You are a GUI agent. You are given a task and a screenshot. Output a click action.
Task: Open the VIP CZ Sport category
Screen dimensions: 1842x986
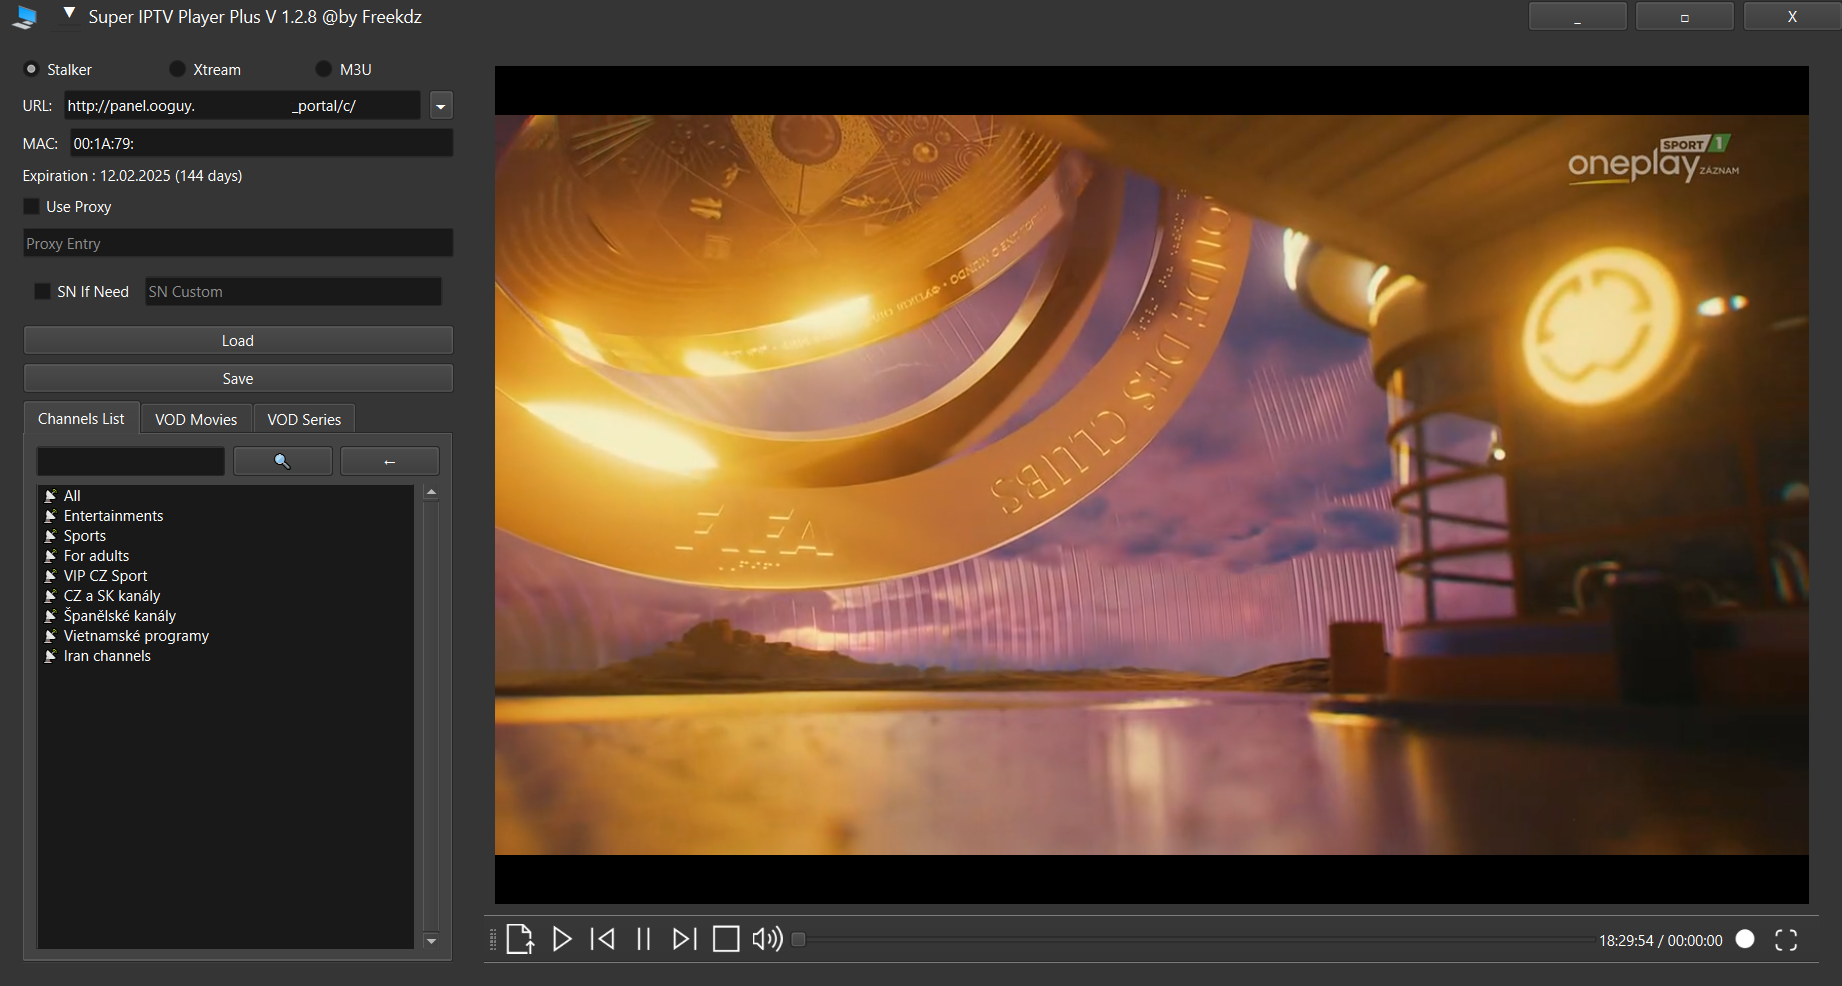105,575
